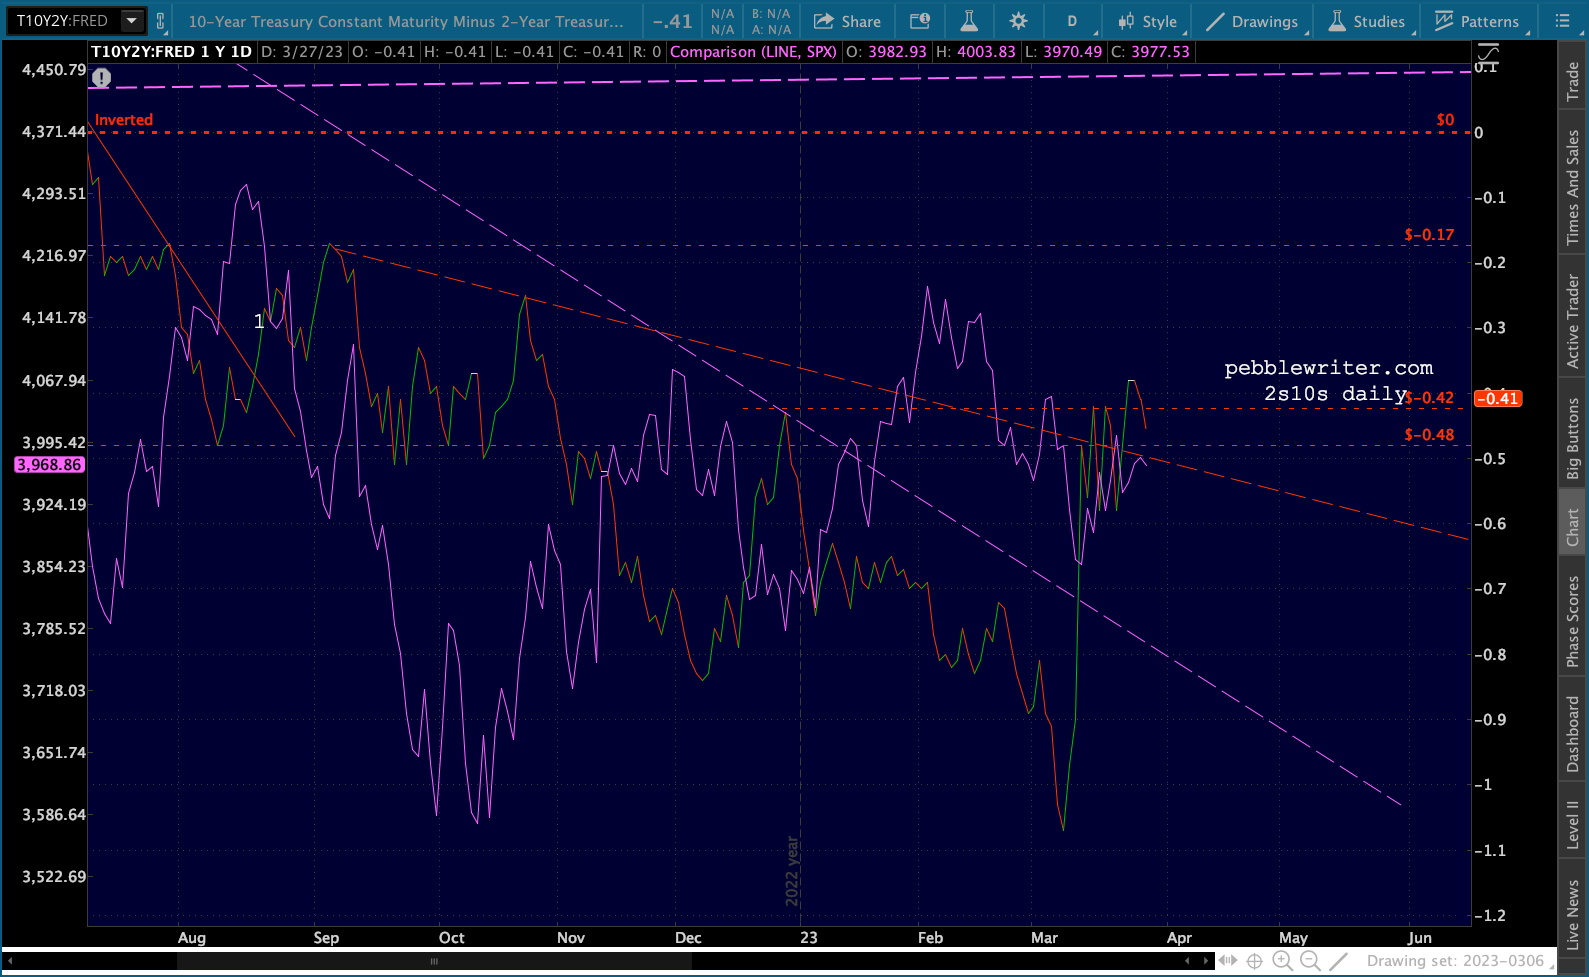Click the fit-chart horizontal arrows icon
Viewport: 1589px width, 977px height.
pos(1228,961)
